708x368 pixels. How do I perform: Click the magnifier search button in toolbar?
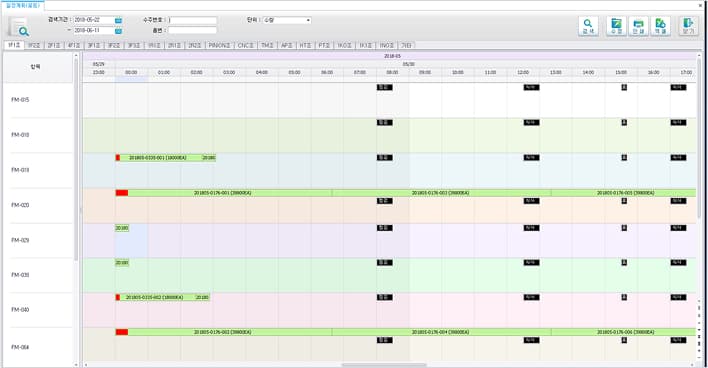(588, 26)
